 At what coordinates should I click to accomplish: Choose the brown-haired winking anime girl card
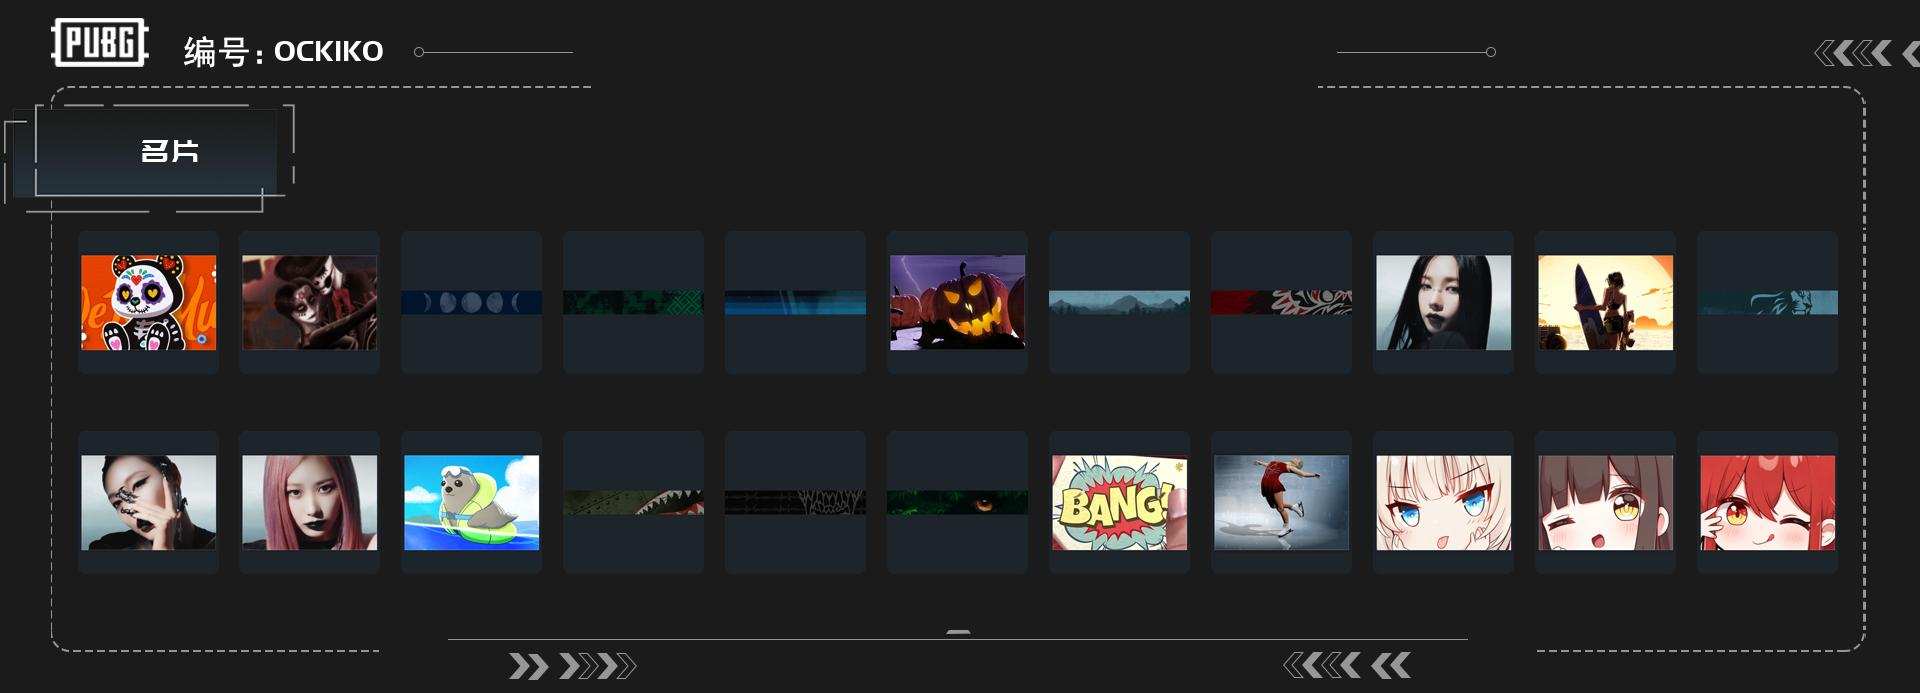click(x=1605, y=502)
